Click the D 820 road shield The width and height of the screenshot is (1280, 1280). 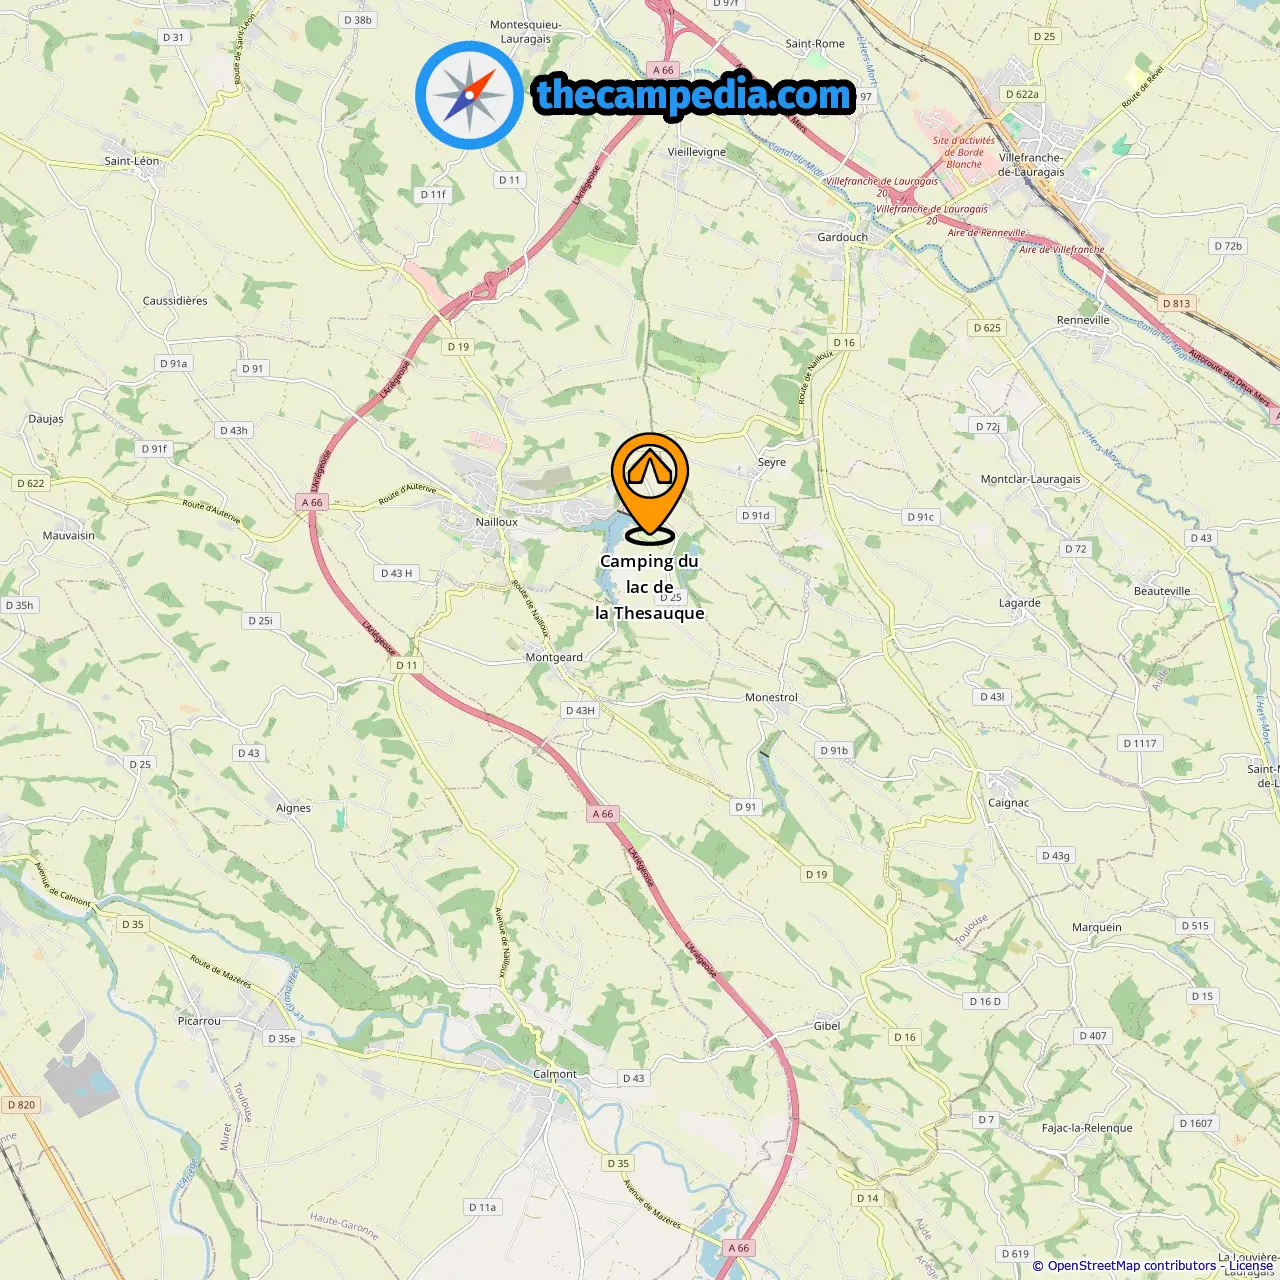(21, 1105)
